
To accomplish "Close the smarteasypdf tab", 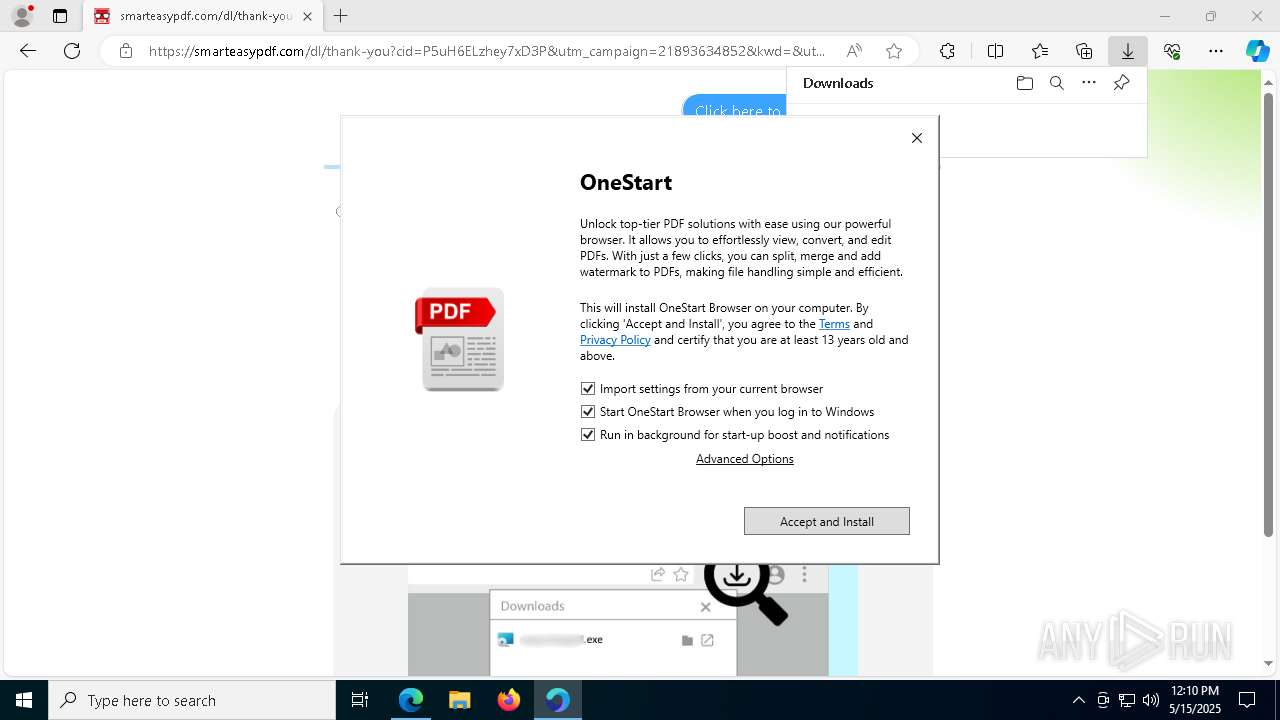I will [x=307, y=16].
